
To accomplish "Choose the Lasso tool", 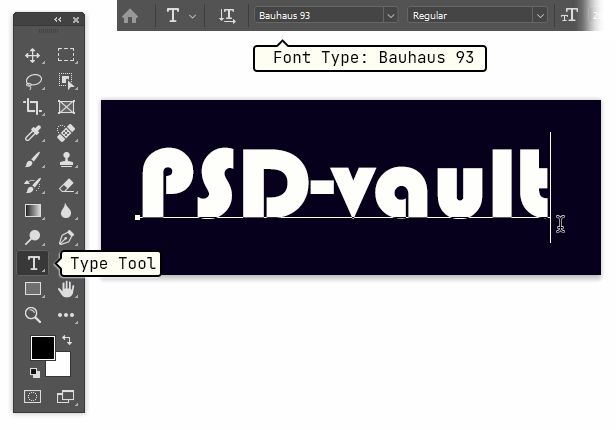I will point(33,81).
